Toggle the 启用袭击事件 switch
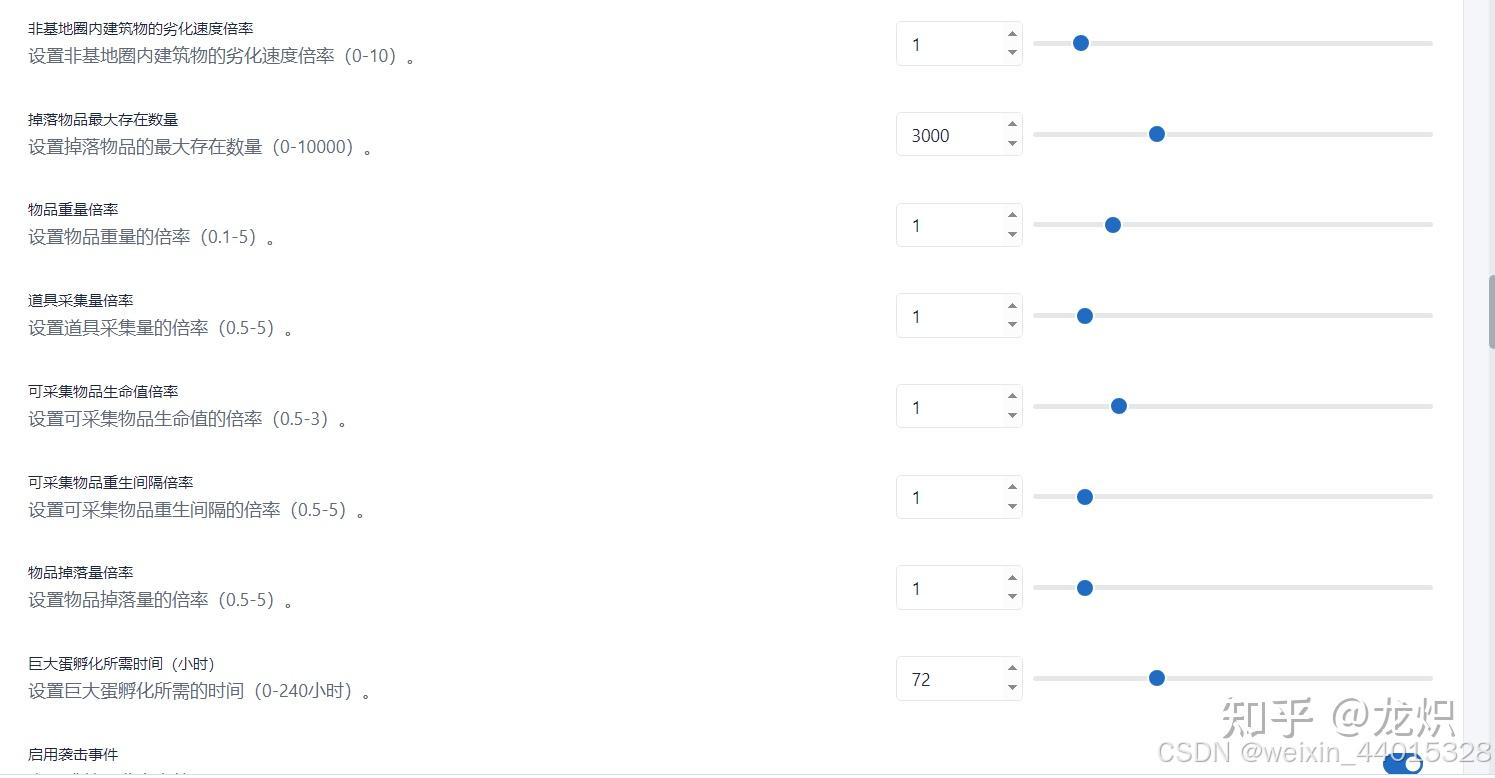Screen dimensions: 1495x778 [x=1402, y=764]
